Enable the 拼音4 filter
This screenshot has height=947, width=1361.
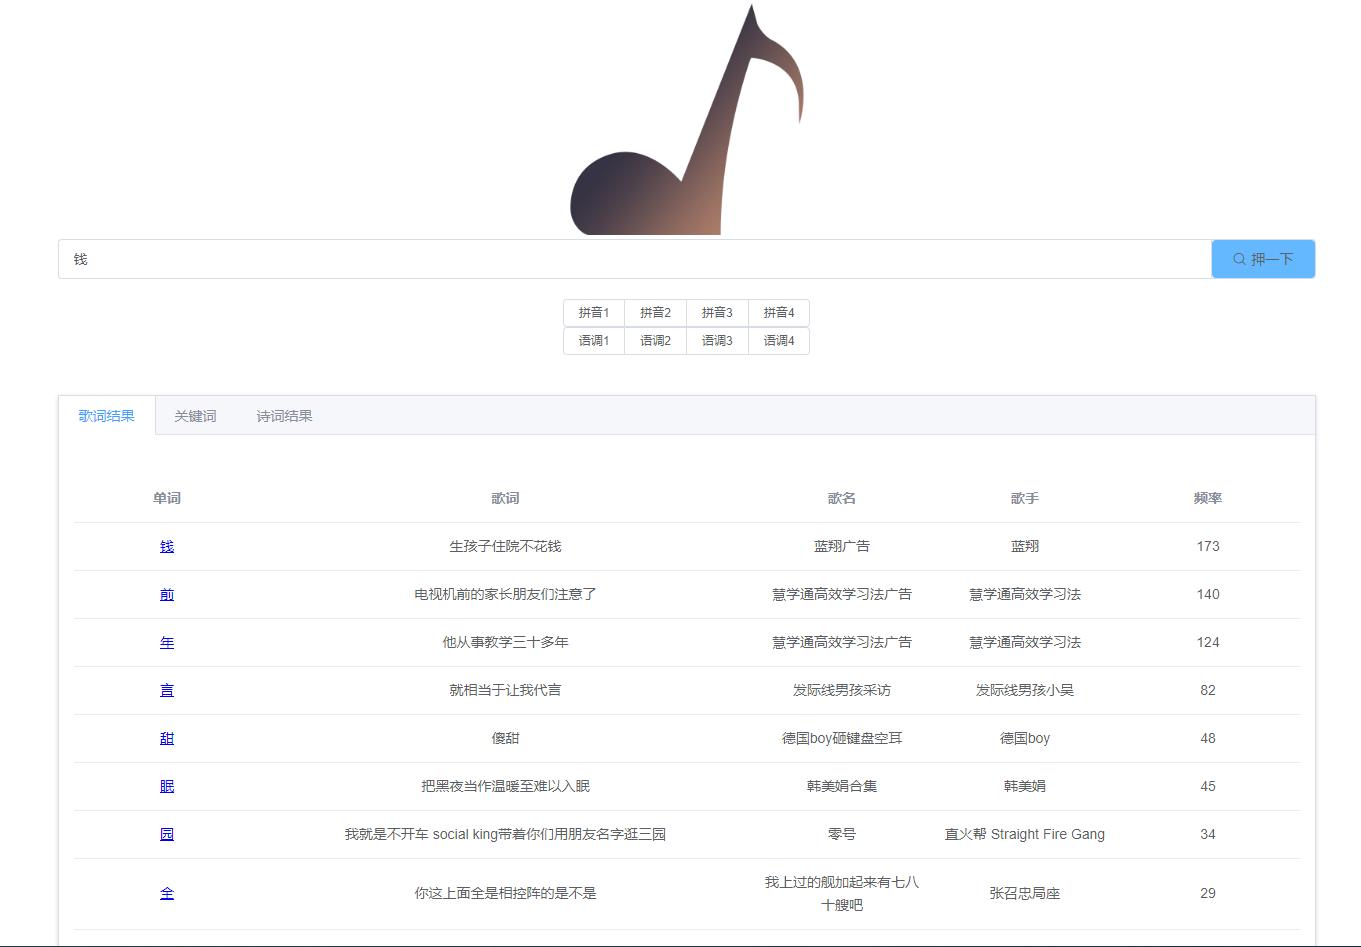(779, 312)
